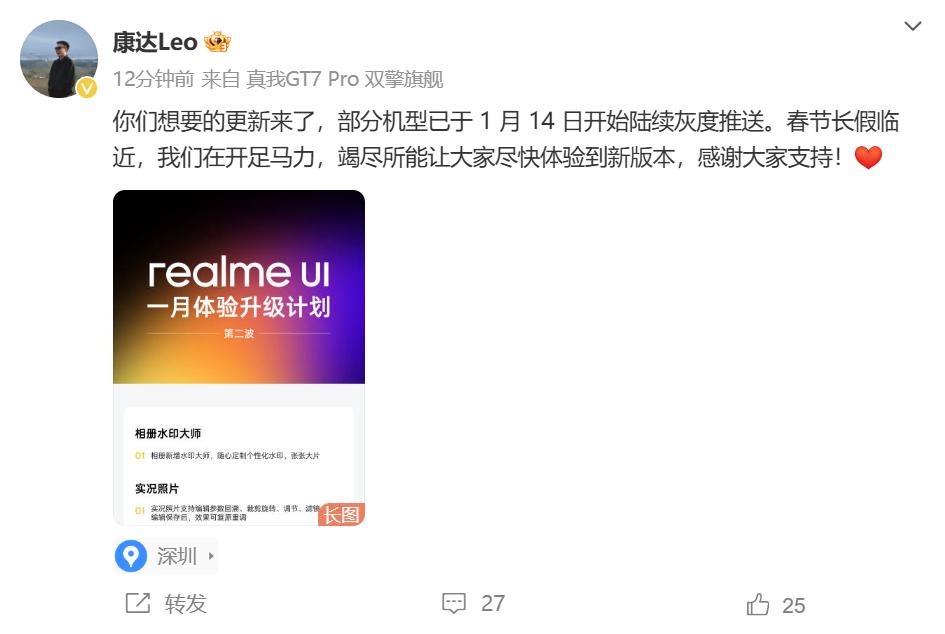The height and width of the screenshot is (634, 945).
Task: Click the comment count 27
Action: pyautogui.click(x=492, y=603)
